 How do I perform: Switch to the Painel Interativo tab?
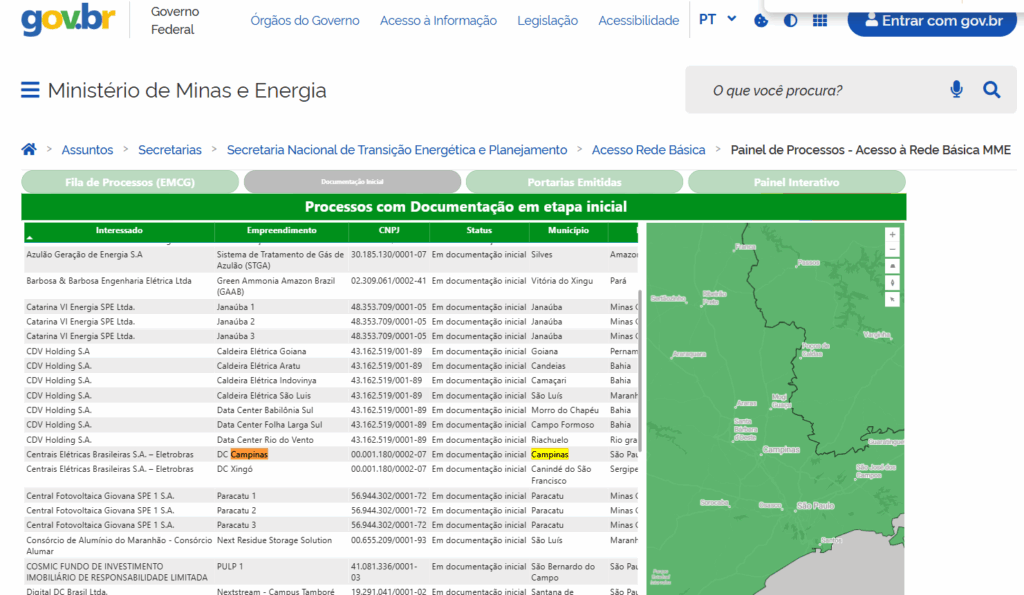coord(796,182)
